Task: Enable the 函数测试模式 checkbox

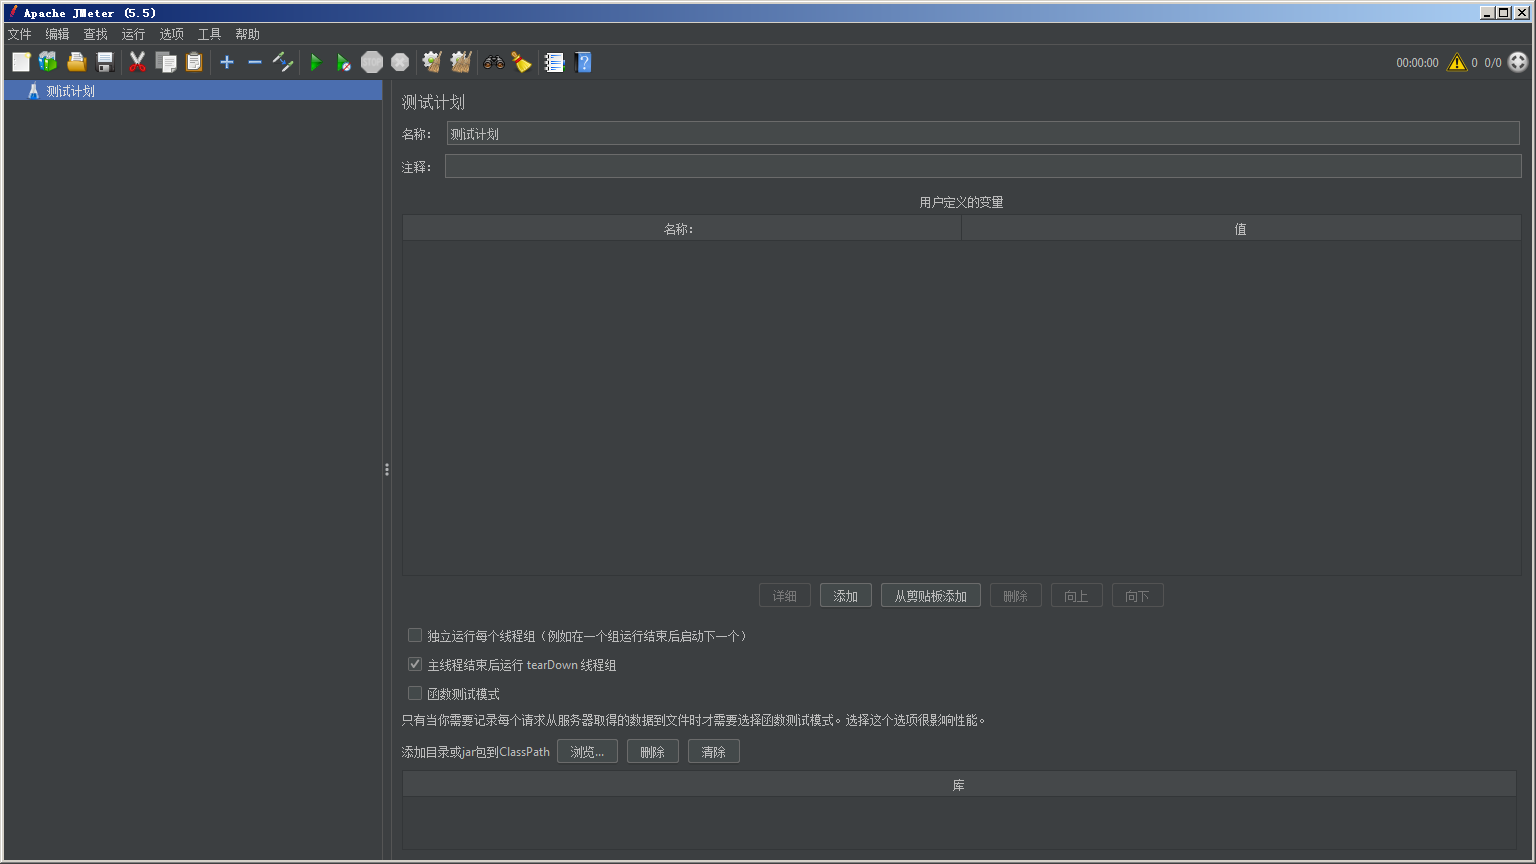Action: tap(415, 693)
